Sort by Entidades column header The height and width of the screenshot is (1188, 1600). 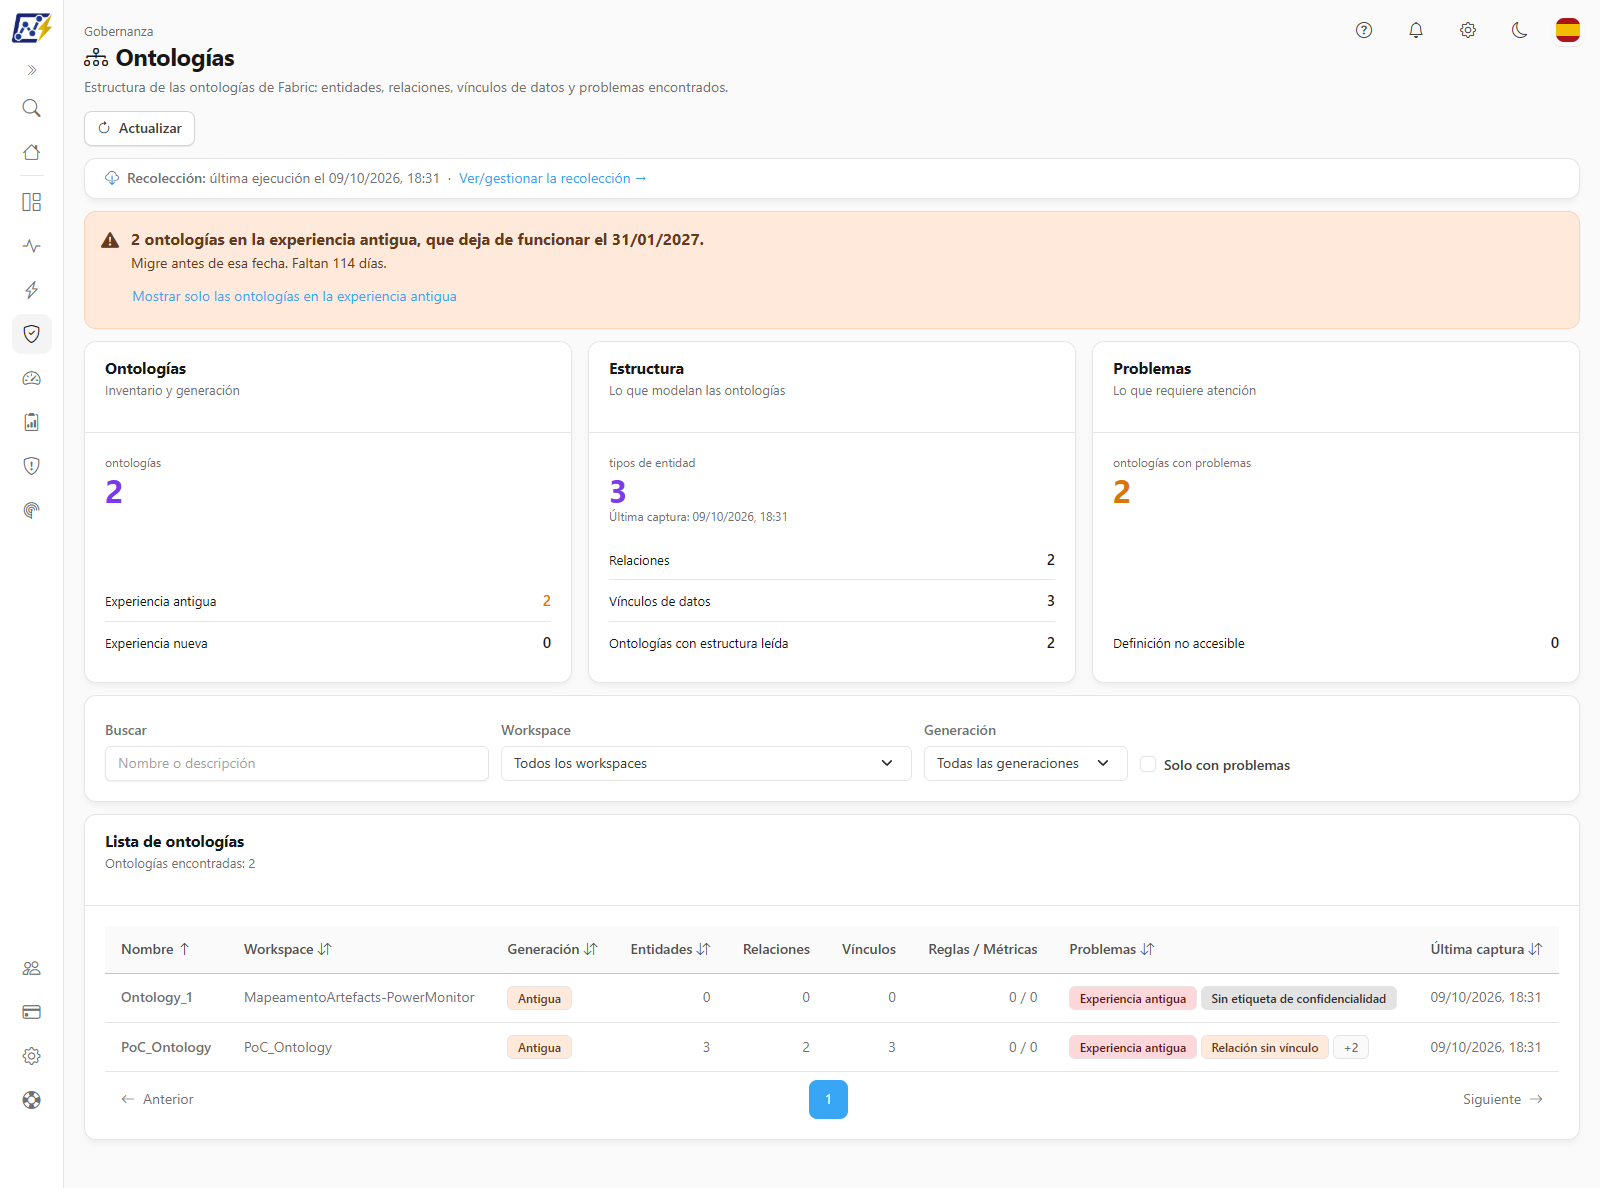670,949
